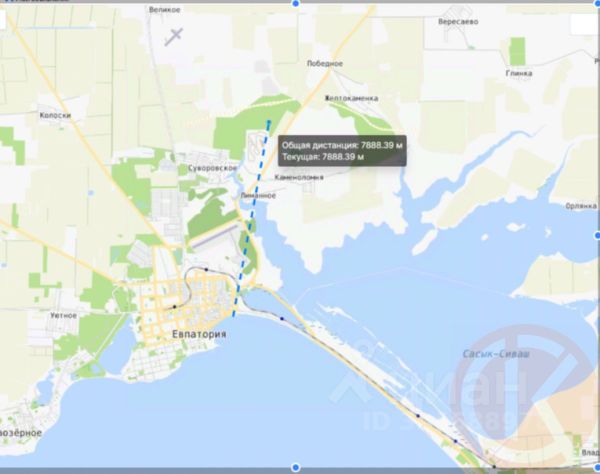Image resolution: width=600 pixels, height=474 pixels.
Task: Click the Евпатория city label
Action: click(199, 334)
